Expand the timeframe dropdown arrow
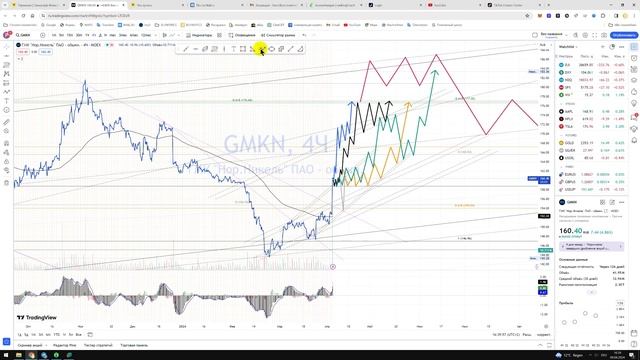Screen dimensions: 640x360 (156, 35)
